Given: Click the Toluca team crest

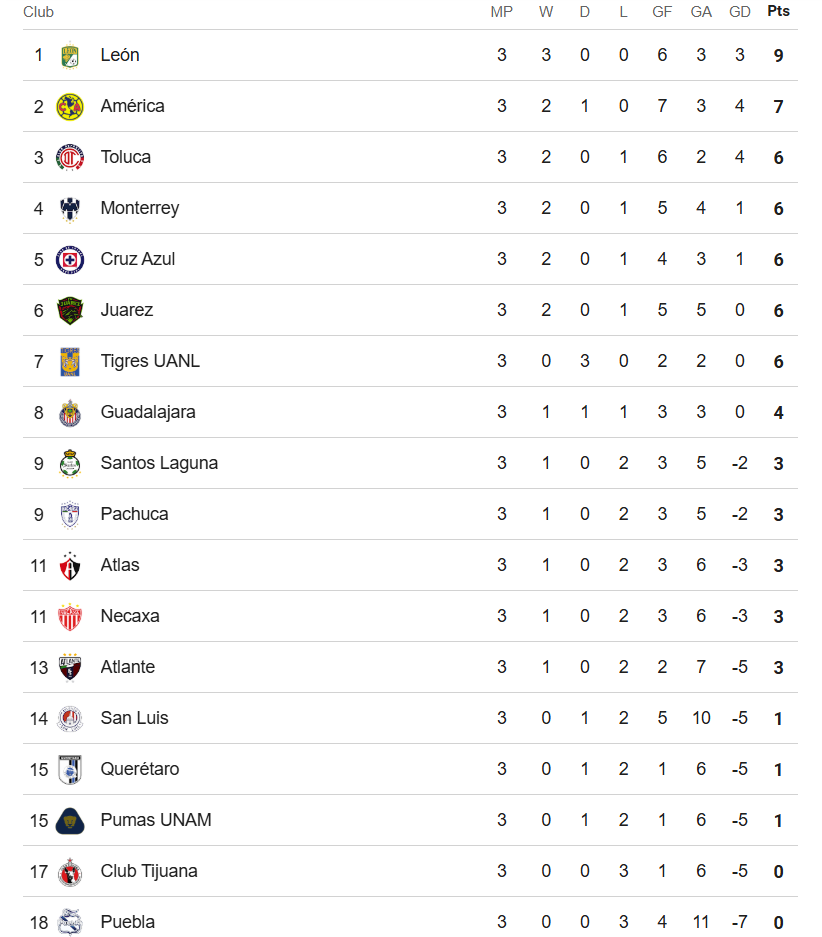Looking at the screenshot, I should (x=70, y=158).
